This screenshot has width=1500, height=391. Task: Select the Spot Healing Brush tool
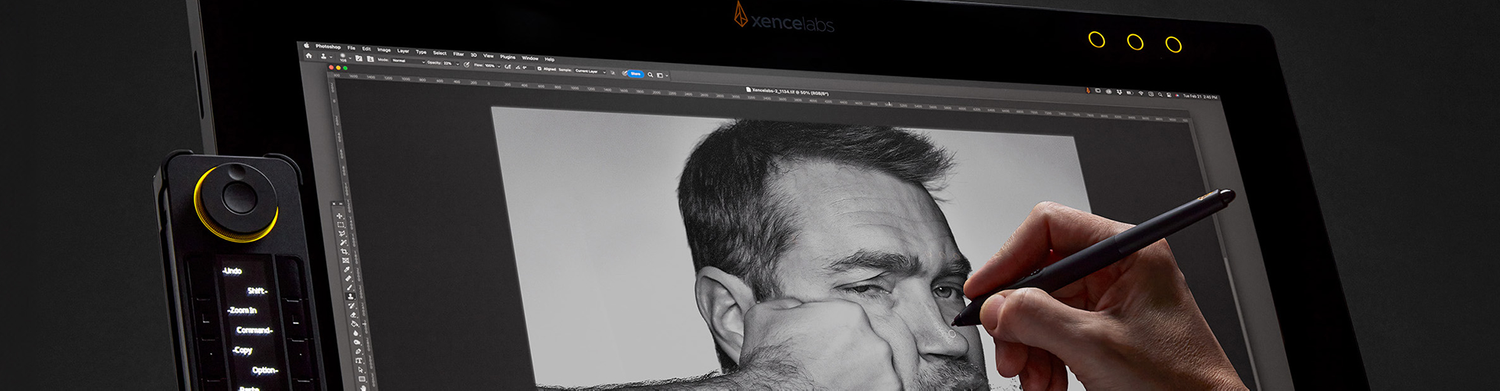pyautogui.click(x=349, y=277)
